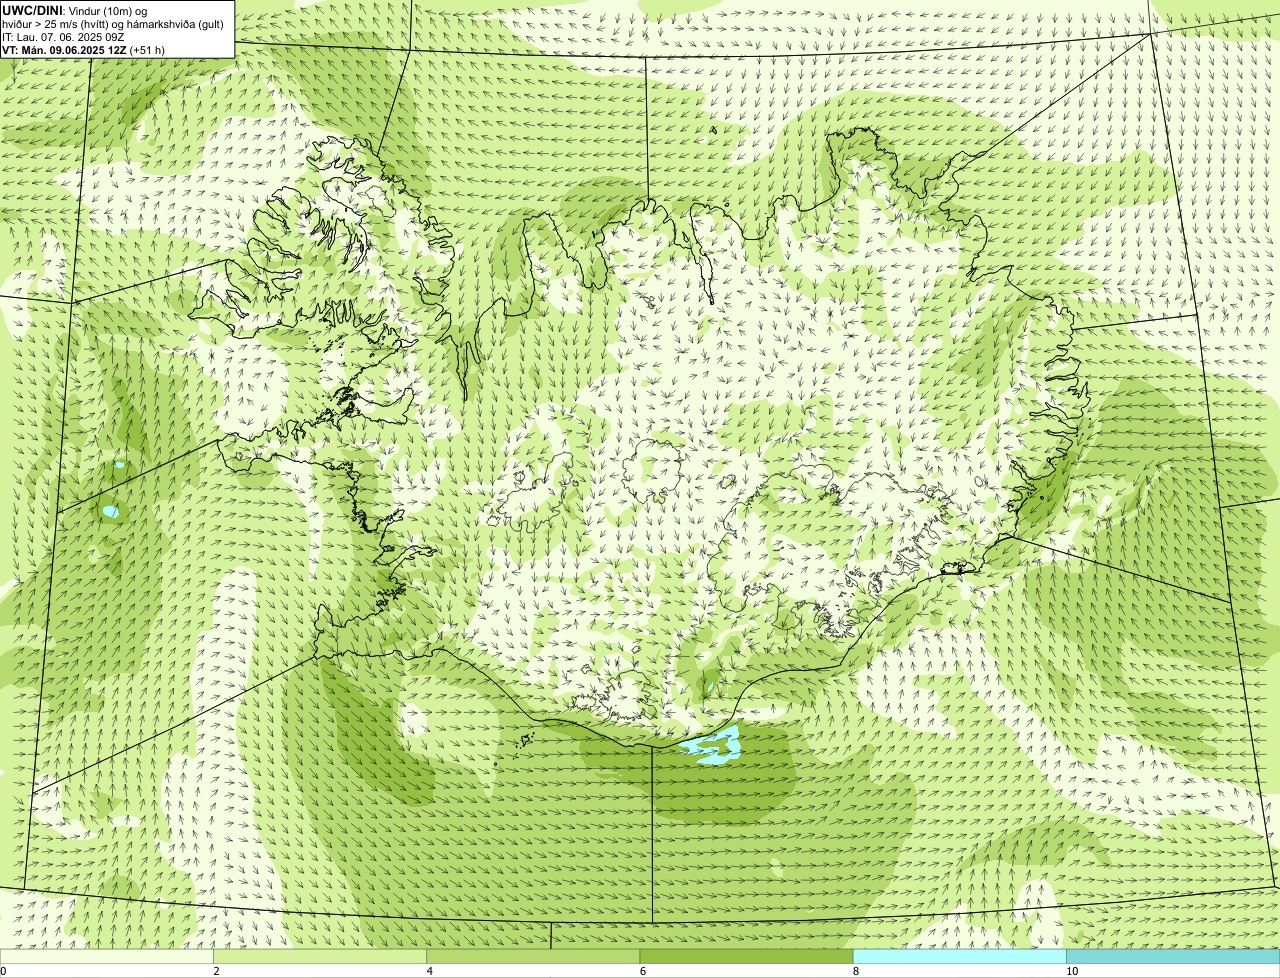Click the legend scale label '4'
This screenshot has height=978, width=1280.
pos(430,971)
